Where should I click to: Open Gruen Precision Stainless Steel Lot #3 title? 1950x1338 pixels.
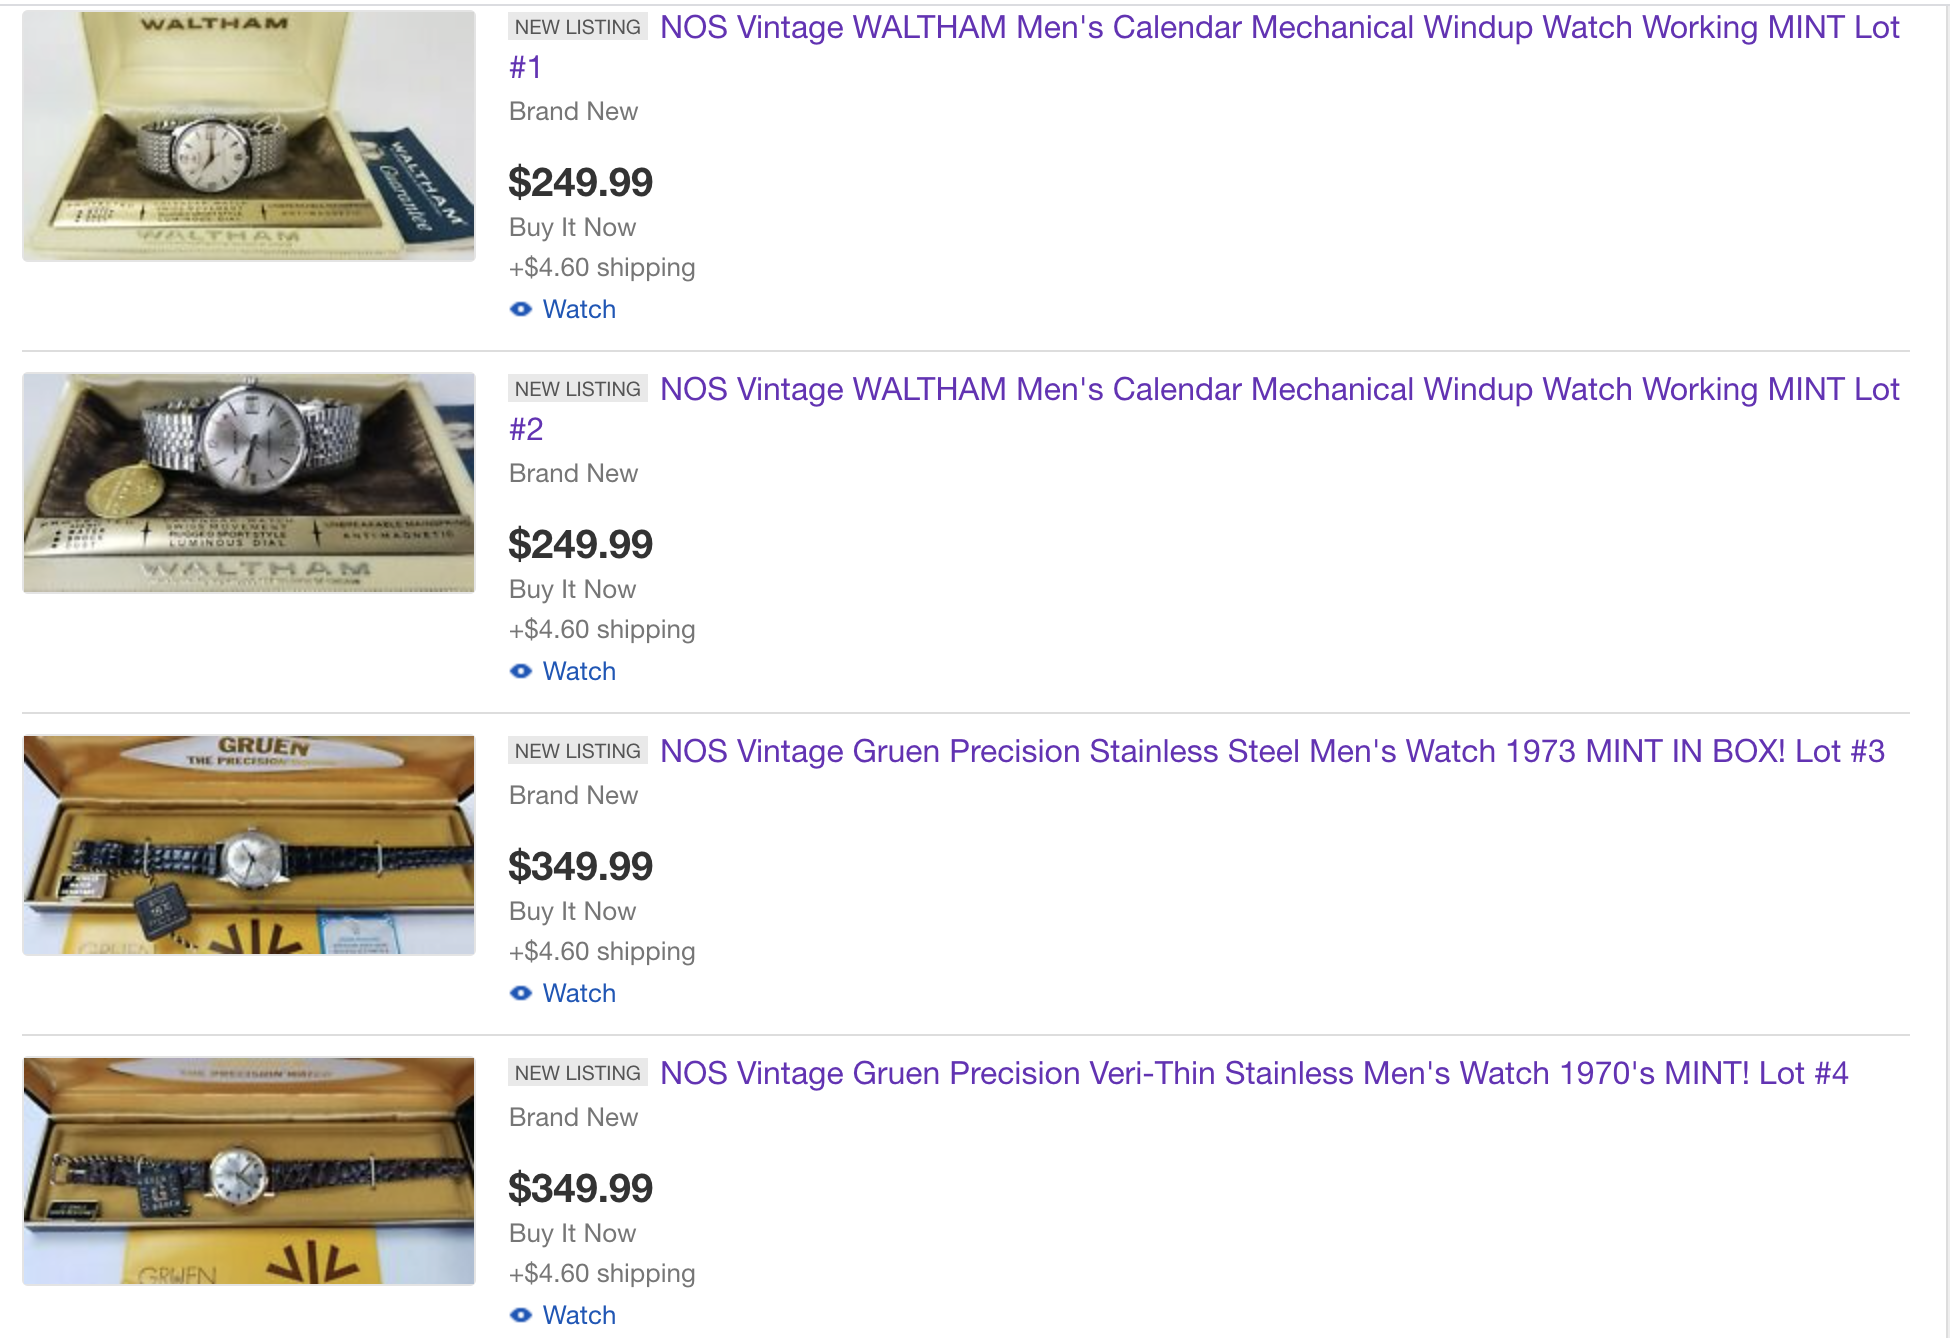pyautogui.click(x=1272, y=751)
